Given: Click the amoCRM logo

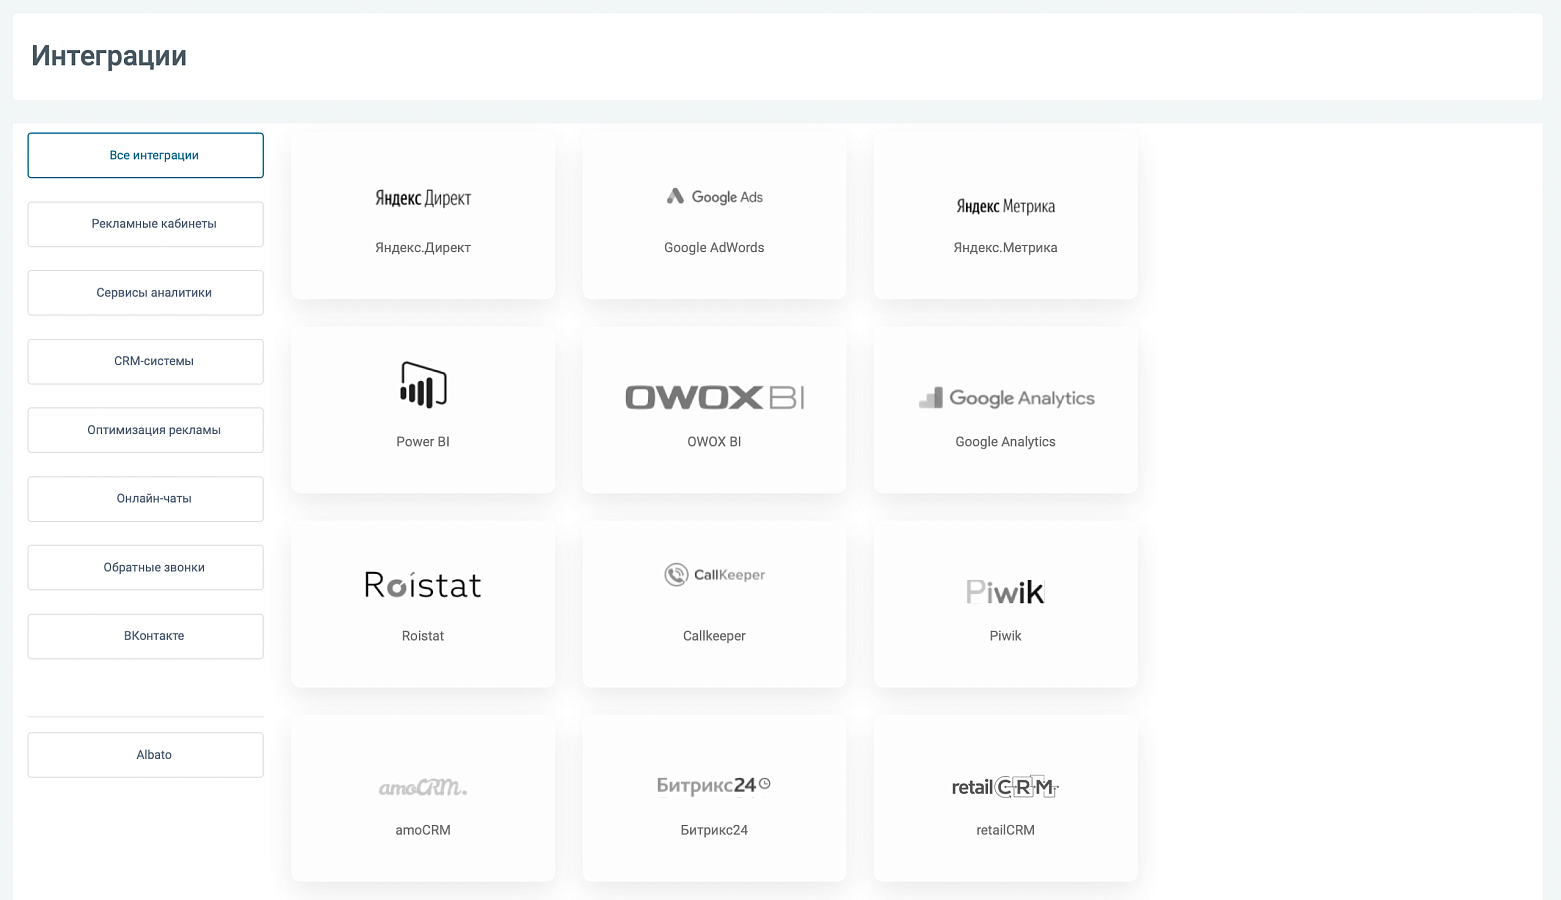Looking at the screenshot, I should click(423, 788).
